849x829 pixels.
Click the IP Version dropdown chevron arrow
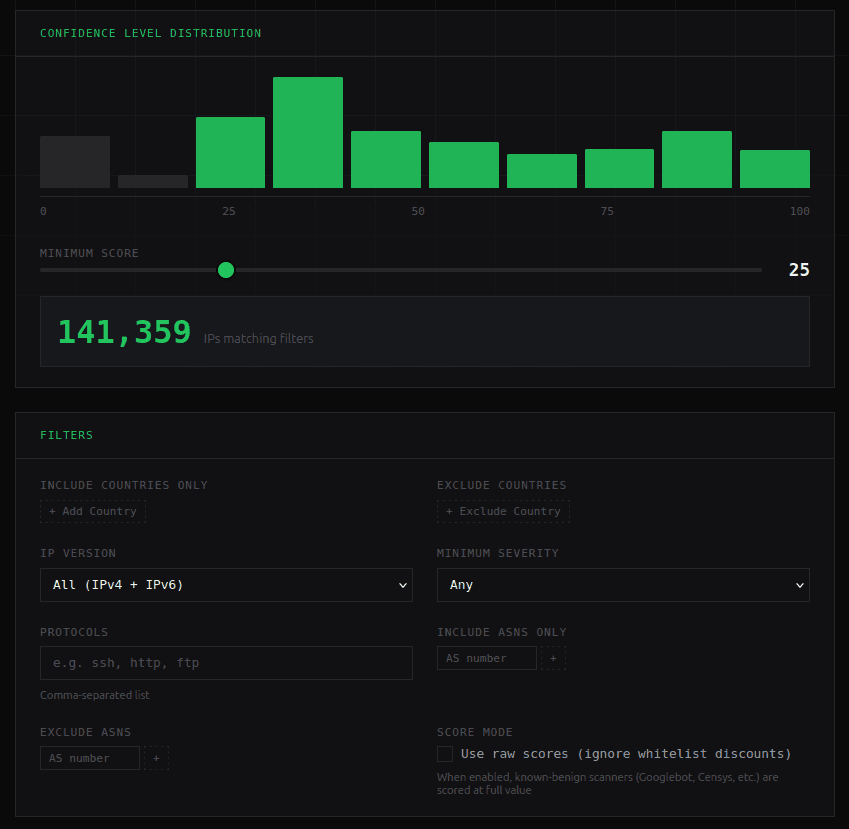(403, 585)
